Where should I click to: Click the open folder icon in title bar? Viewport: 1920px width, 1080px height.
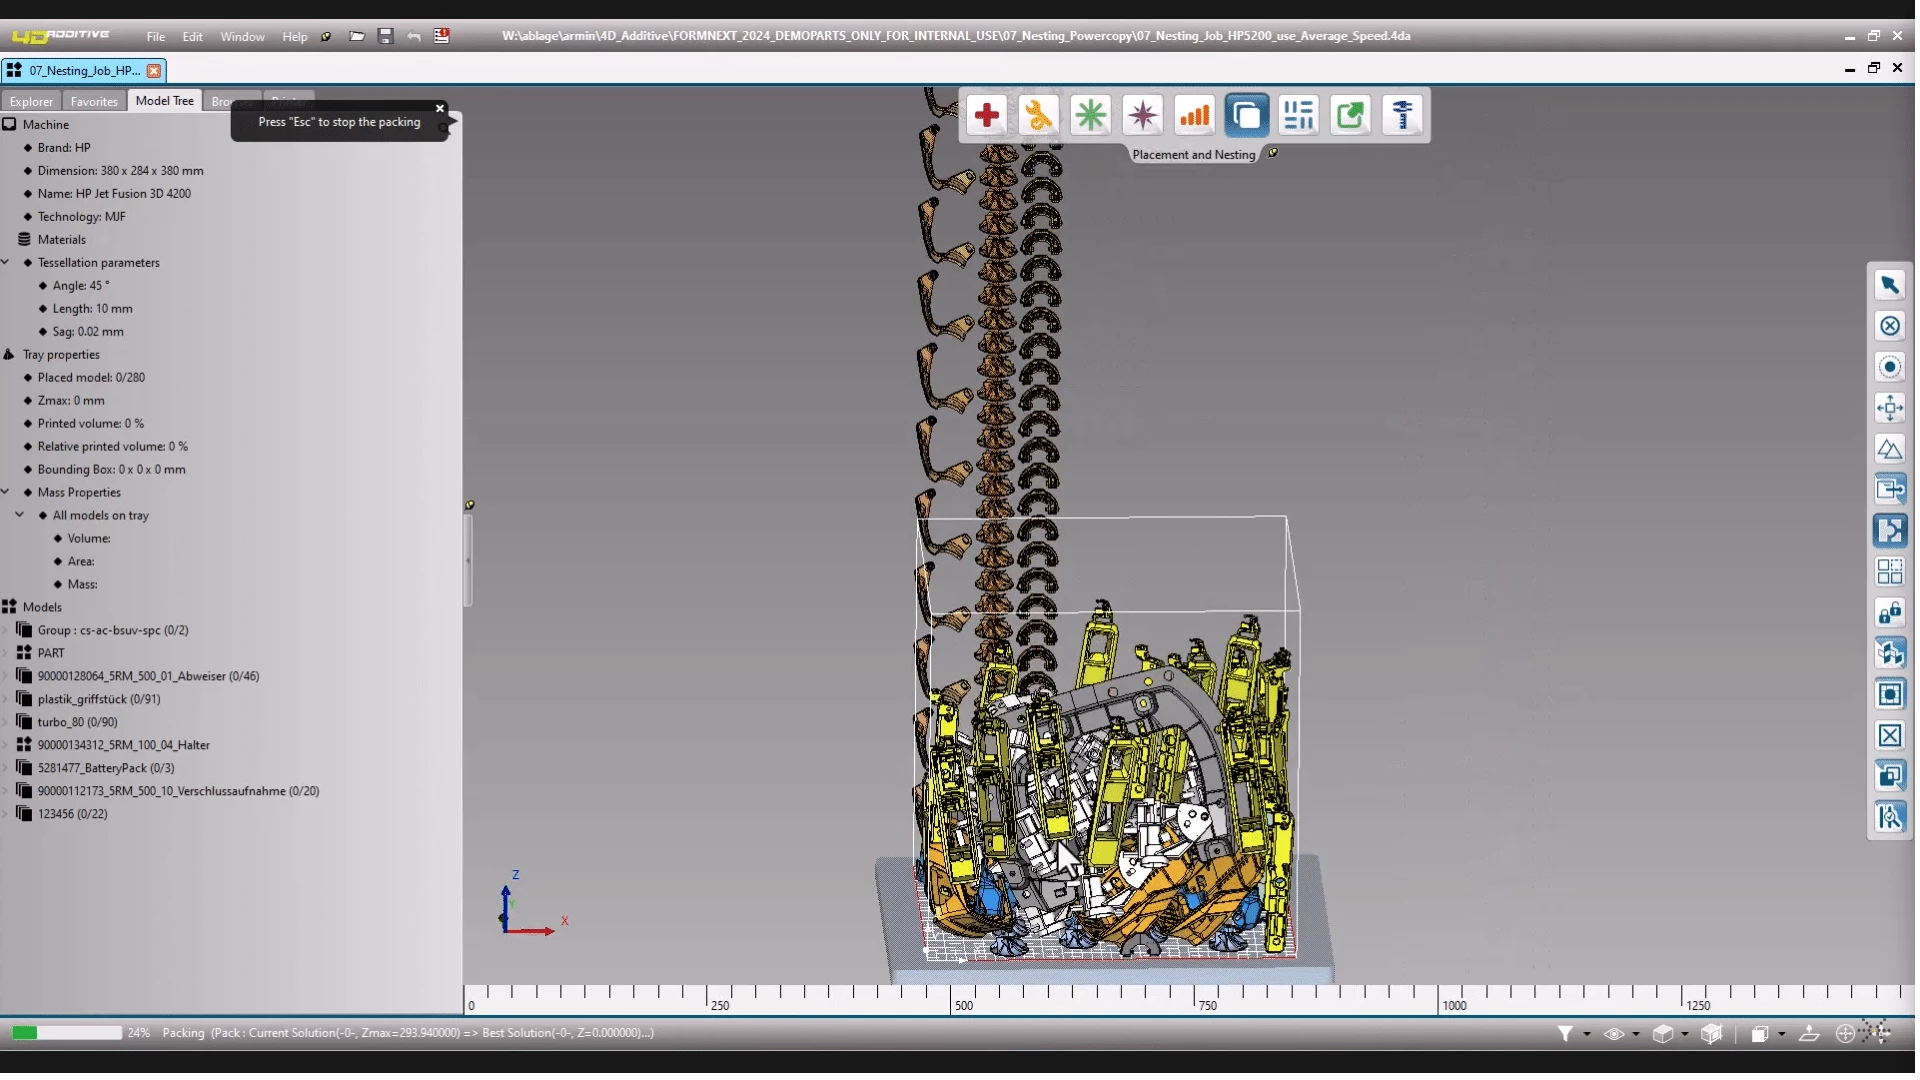[356, 36]
